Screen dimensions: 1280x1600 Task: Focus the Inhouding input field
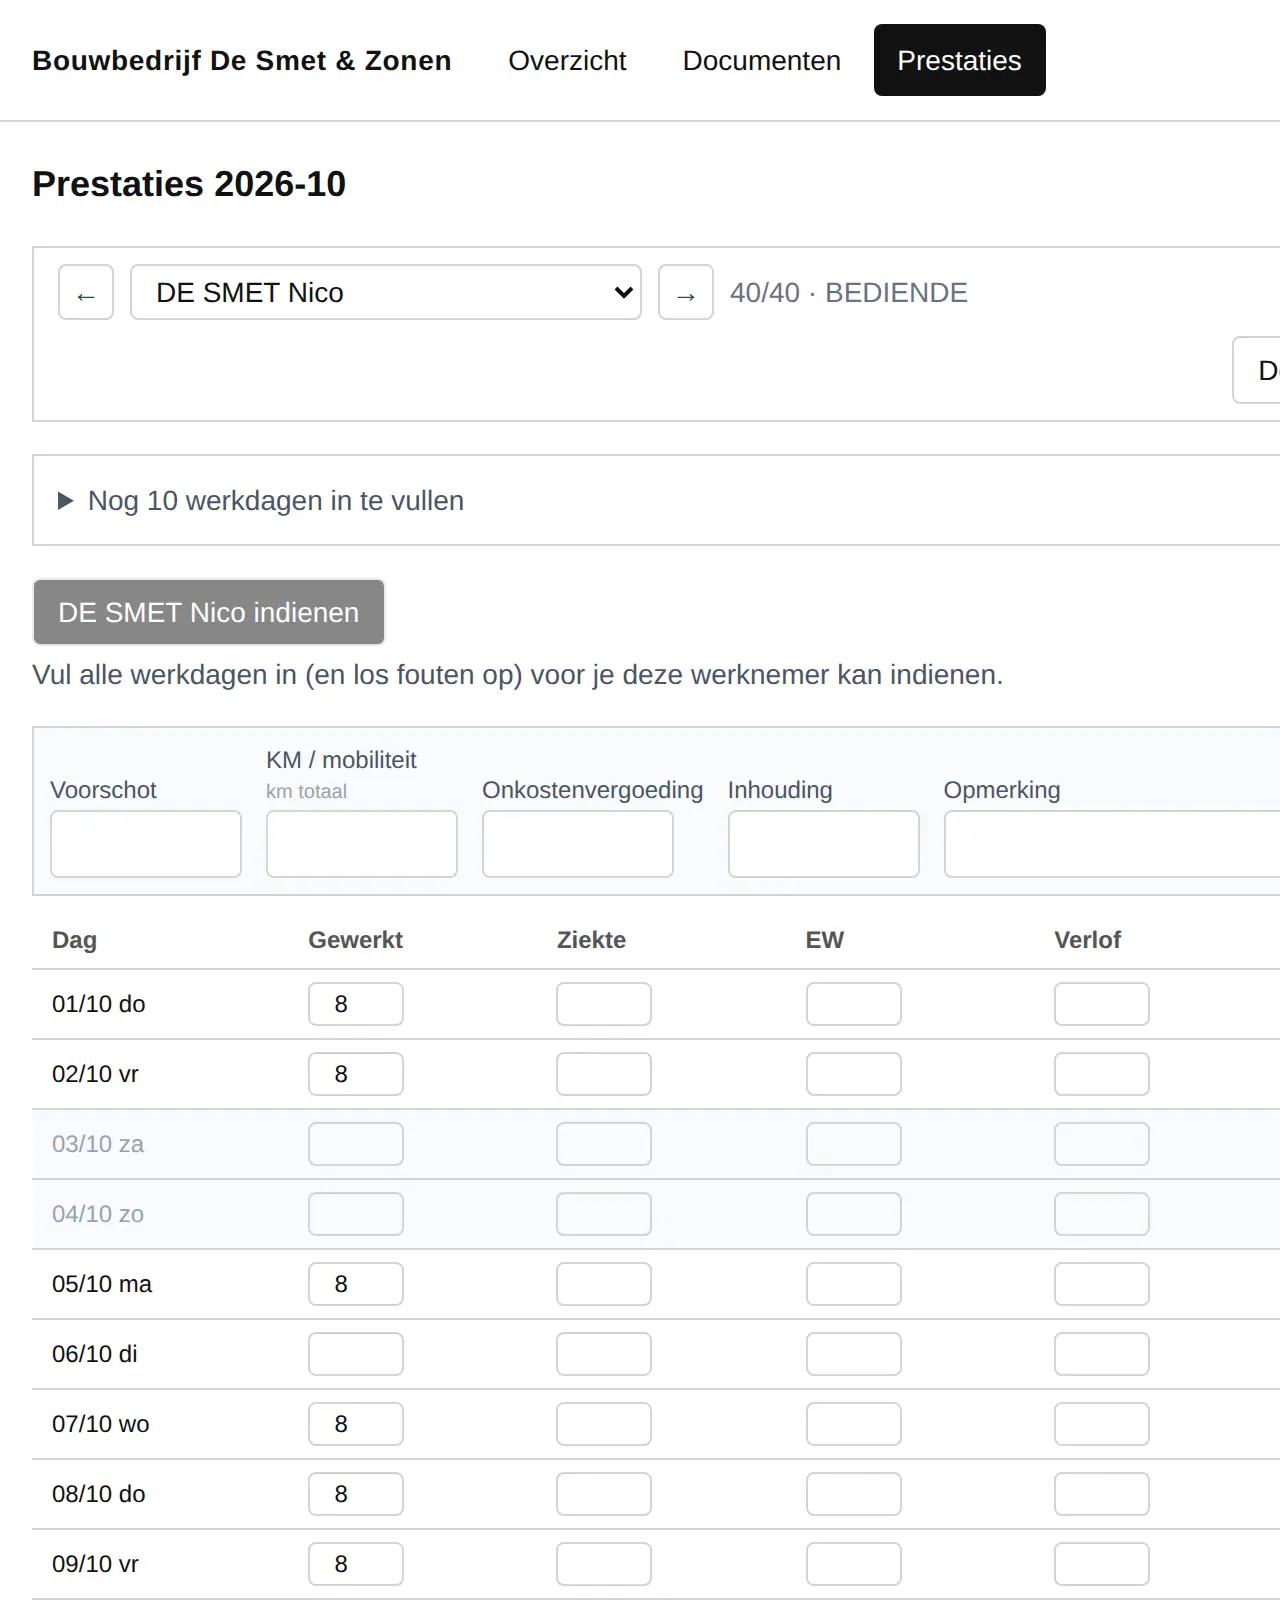click(824, 844)
